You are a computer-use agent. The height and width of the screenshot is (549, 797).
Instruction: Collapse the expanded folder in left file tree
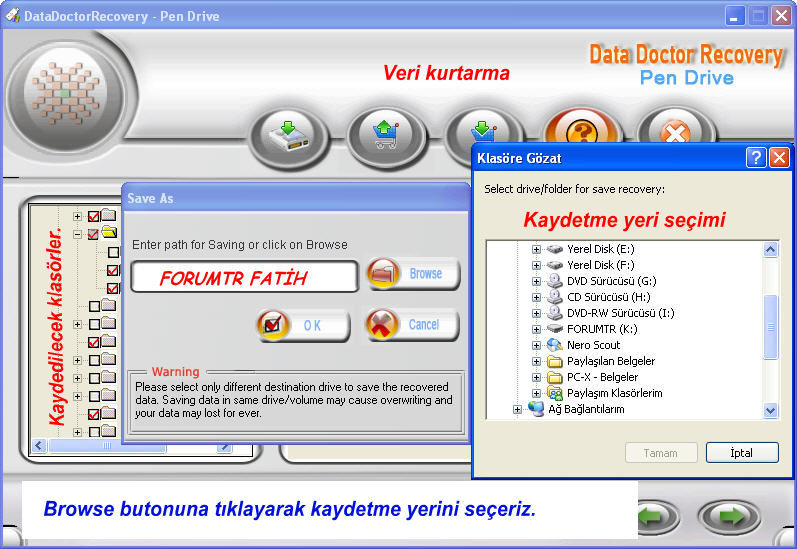[77, 234]
